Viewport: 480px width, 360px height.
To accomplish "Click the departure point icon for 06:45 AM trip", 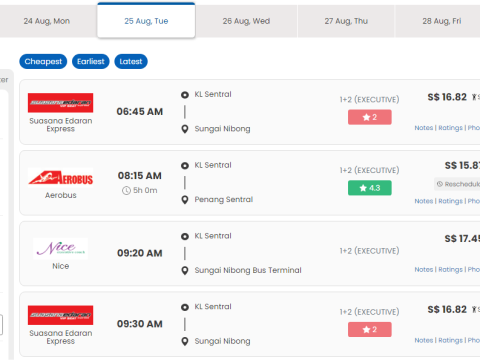I will tap(185, 95).
